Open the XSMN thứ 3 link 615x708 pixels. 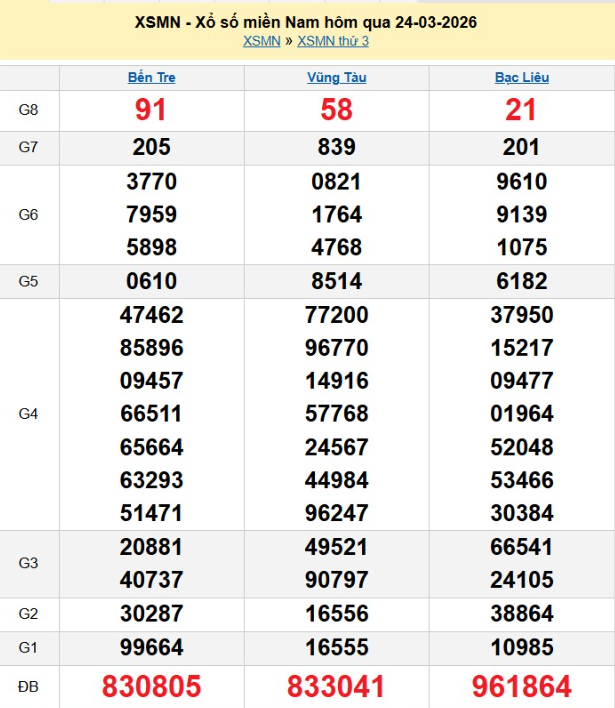click(x=334, y=41)
